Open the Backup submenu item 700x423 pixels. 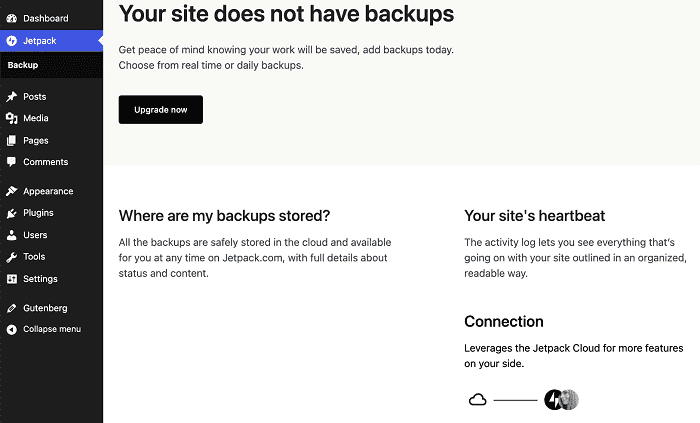click(x=23, y=65)
